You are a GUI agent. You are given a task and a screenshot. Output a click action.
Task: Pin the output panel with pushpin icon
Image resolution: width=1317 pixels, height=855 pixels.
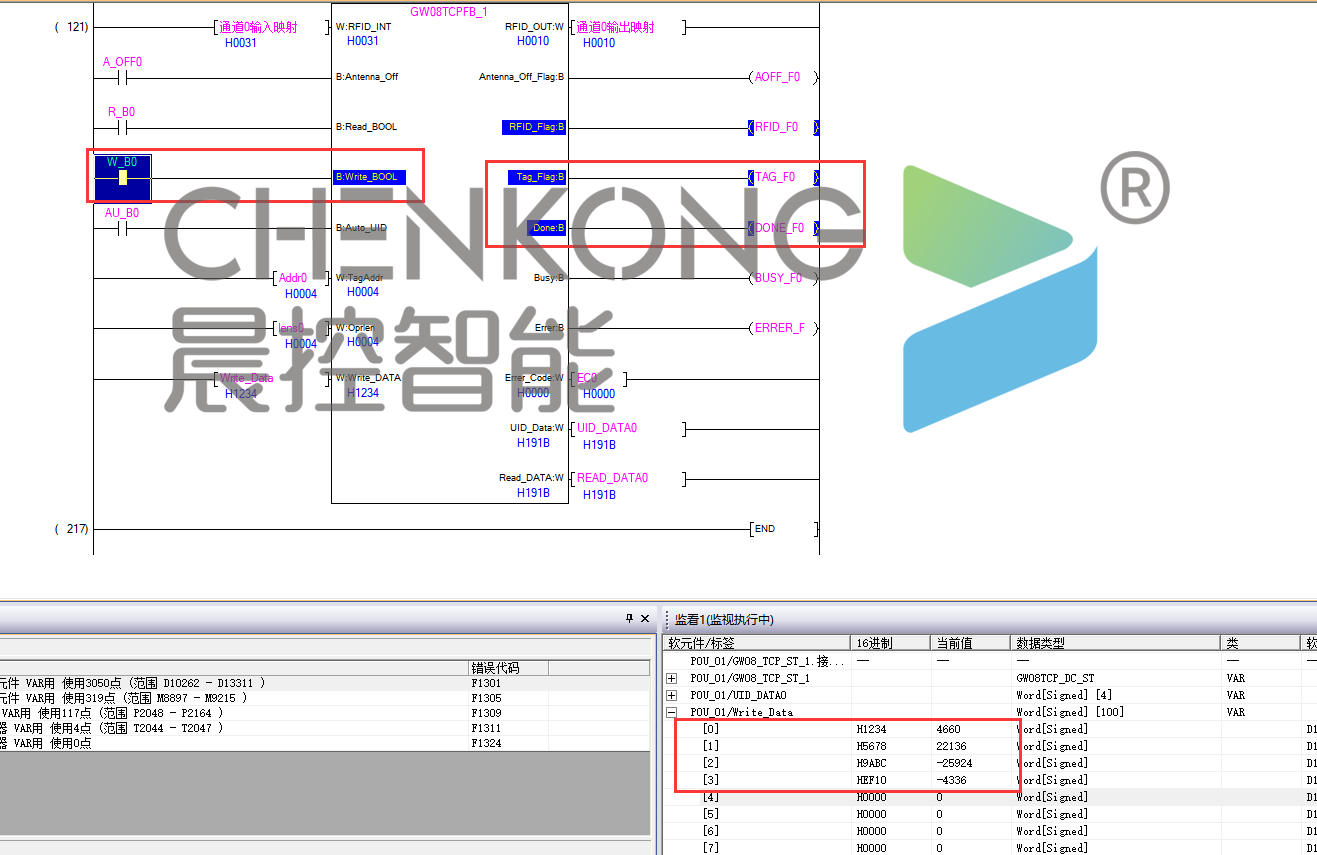coord(630,619)
